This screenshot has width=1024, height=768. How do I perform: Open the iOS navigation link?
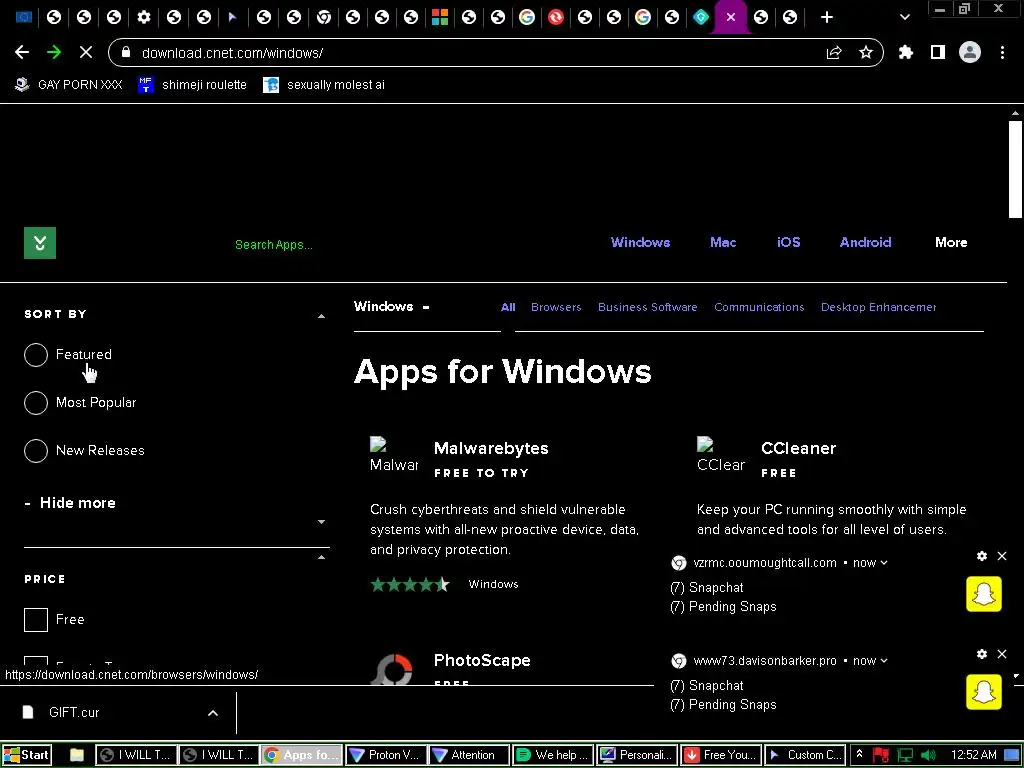pyautogui.click(x=788, y=242)
